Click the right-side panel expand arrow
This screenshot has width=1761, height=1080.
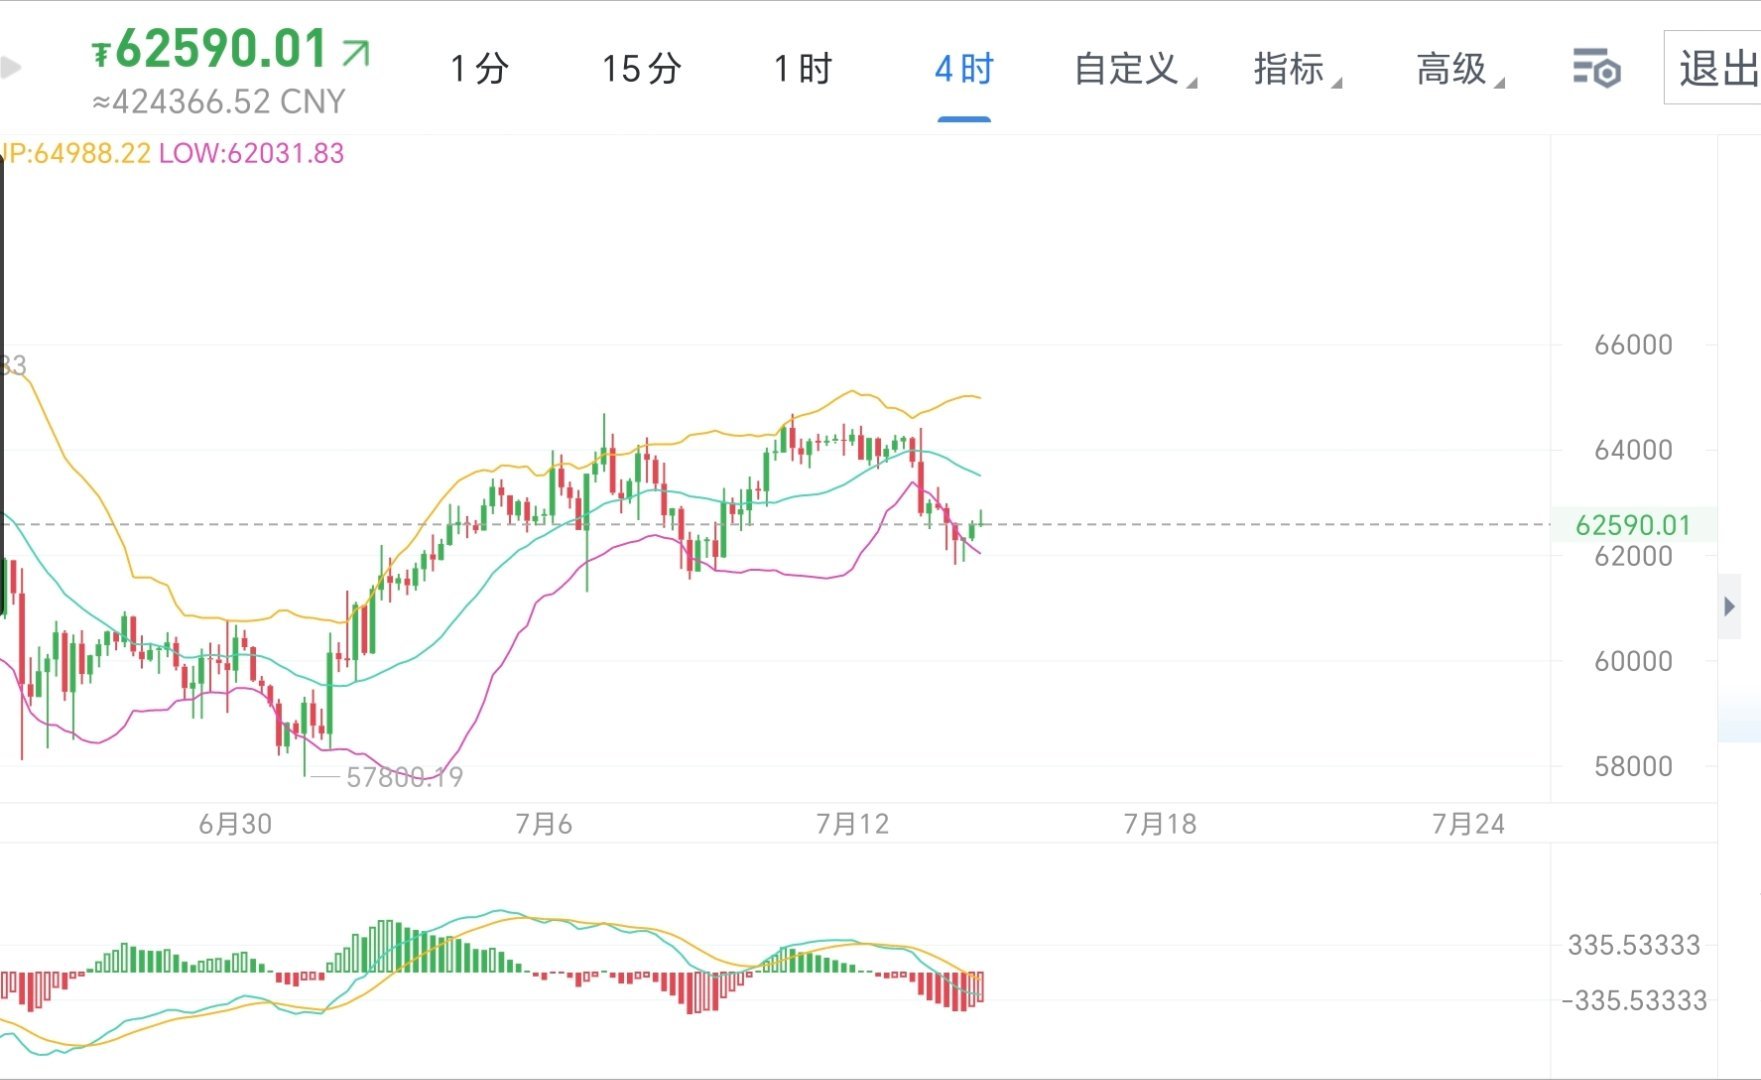pos(1730,607)
